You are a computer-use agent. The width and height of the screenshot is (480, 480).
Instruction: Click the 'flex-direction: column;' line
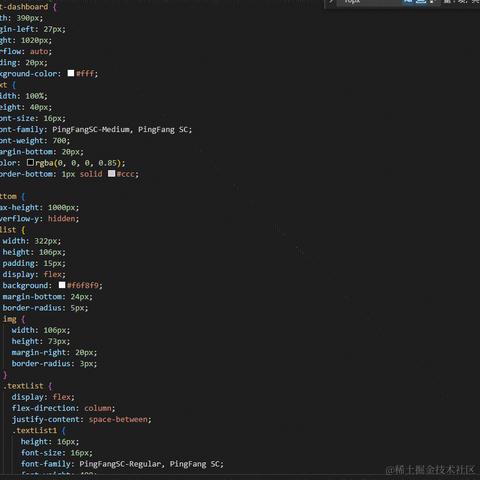pyautogui.click(x=63, y=408)
